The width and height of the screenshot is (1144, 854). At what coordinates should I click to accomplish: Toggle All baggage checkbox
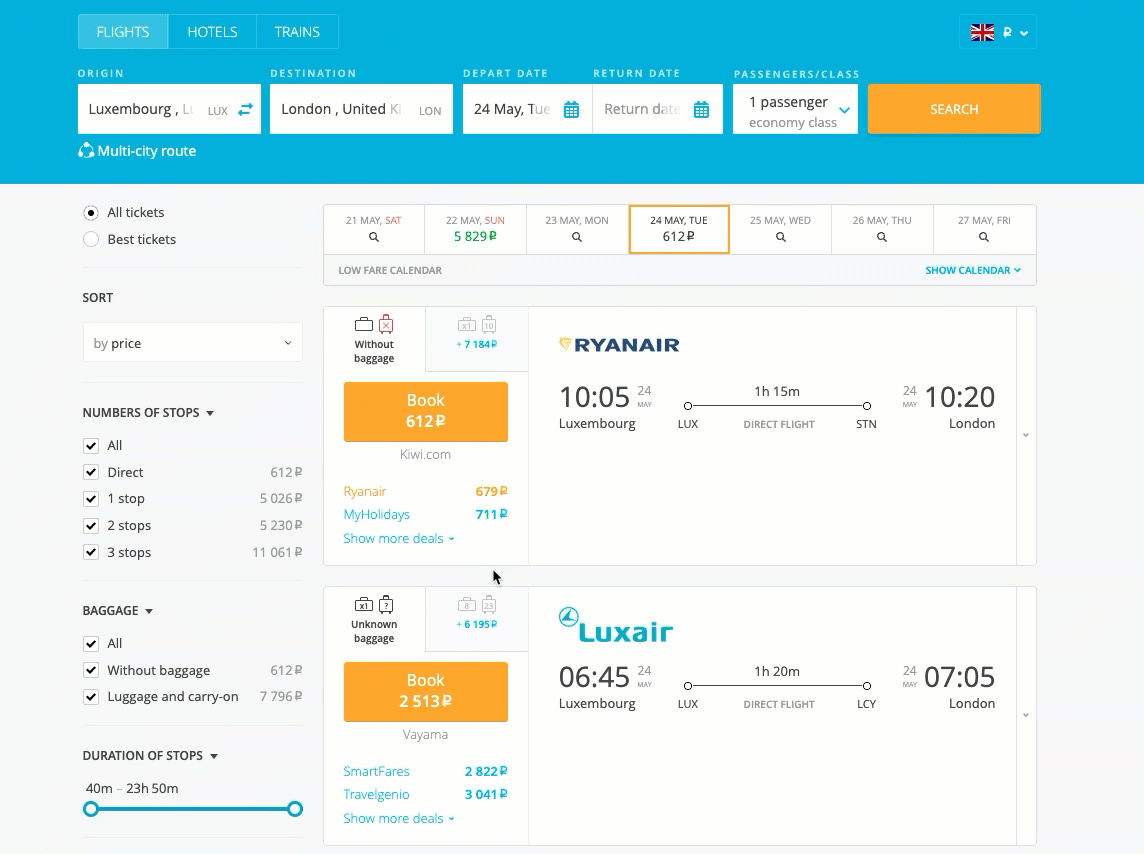pyautogui.click(x=90, y=644)
